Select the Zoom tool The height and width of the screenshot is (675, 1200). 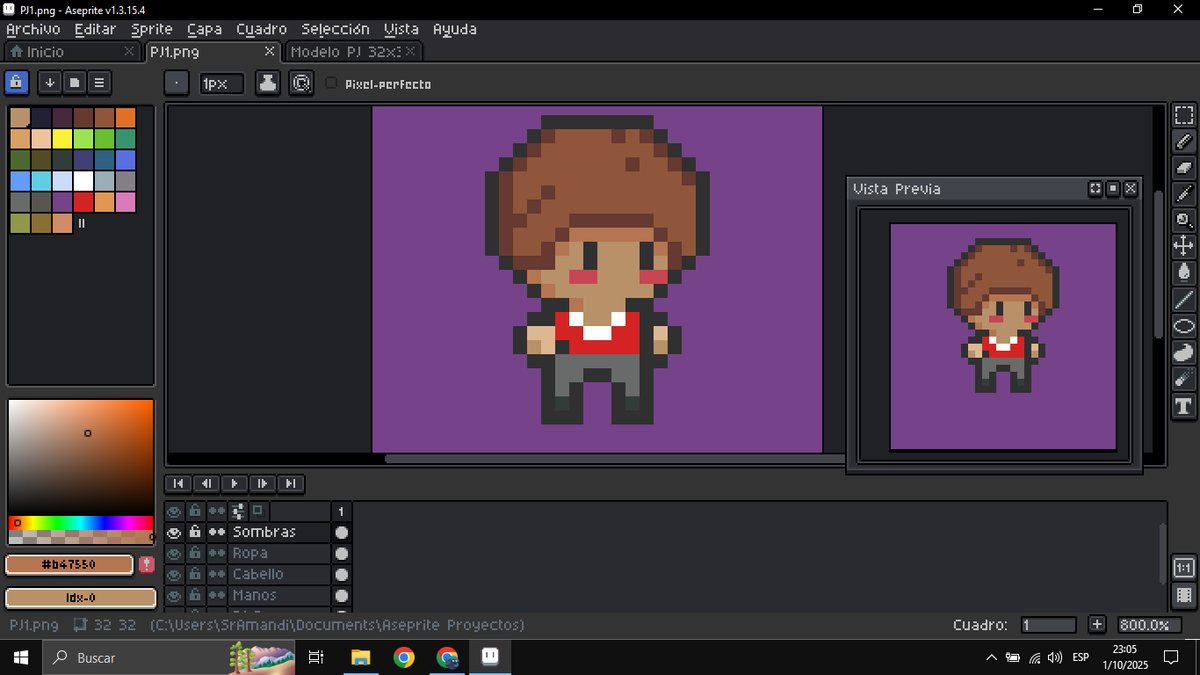(1184, 220)
